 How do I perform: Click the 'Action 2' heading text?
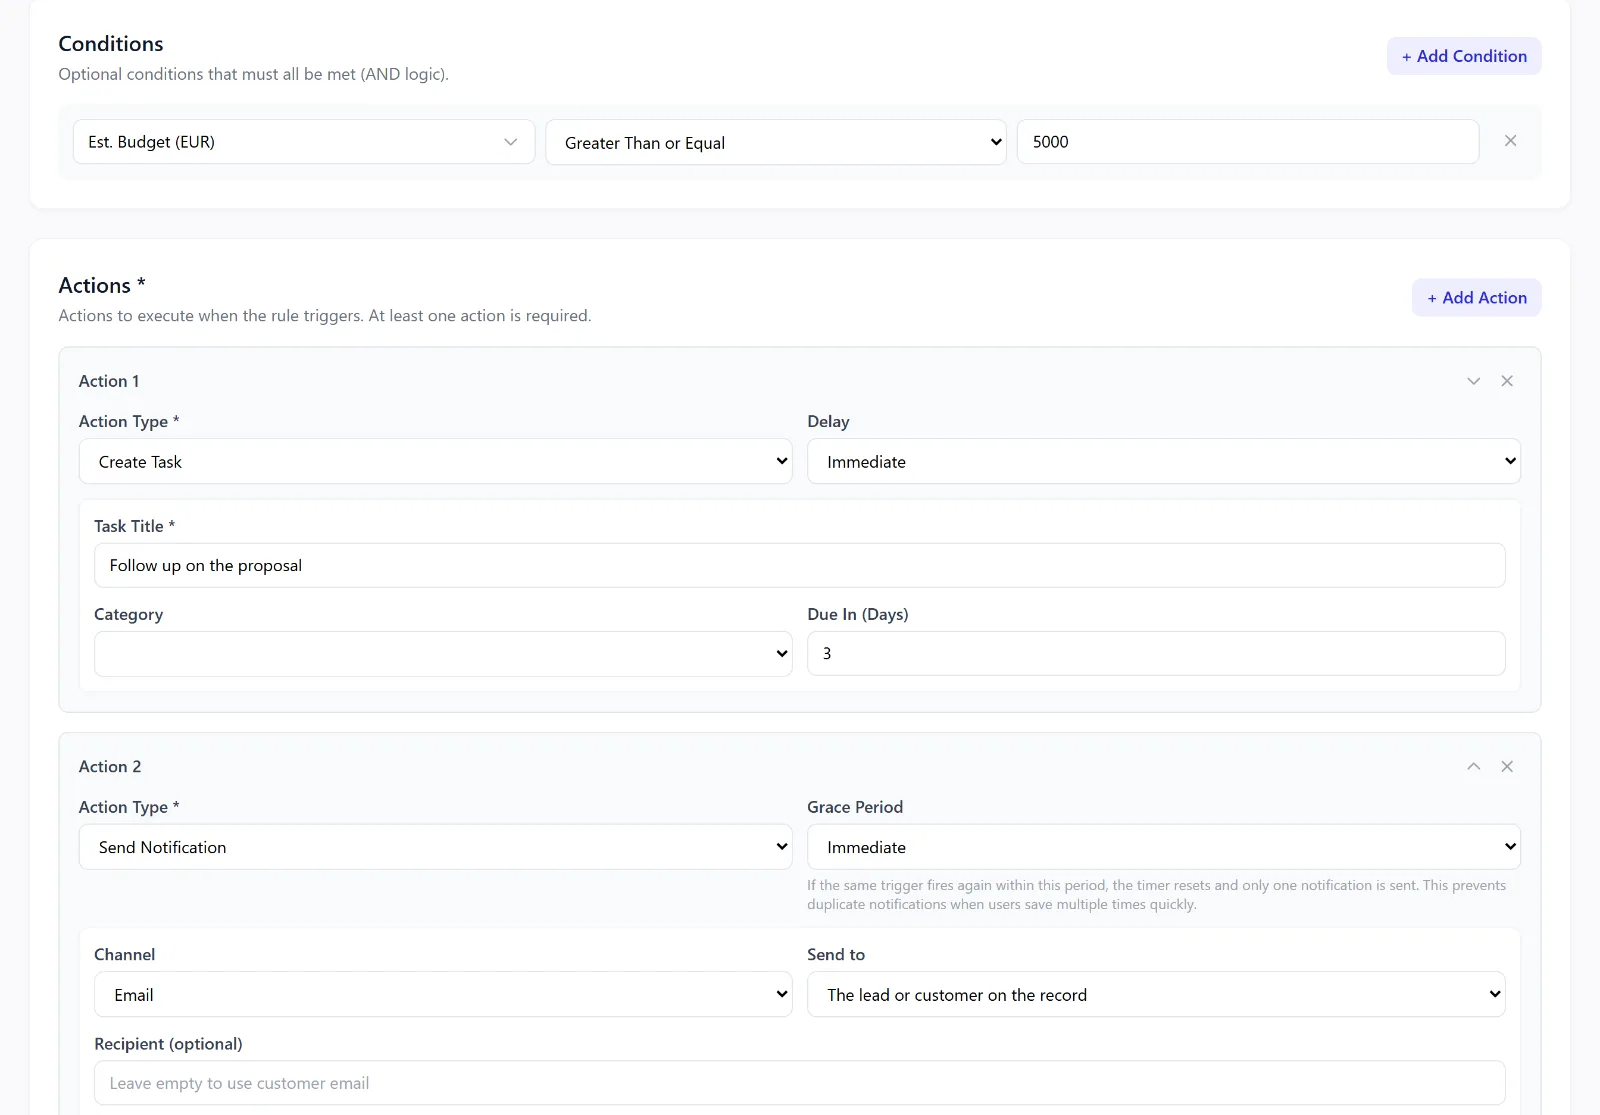[x=110, y=766]
